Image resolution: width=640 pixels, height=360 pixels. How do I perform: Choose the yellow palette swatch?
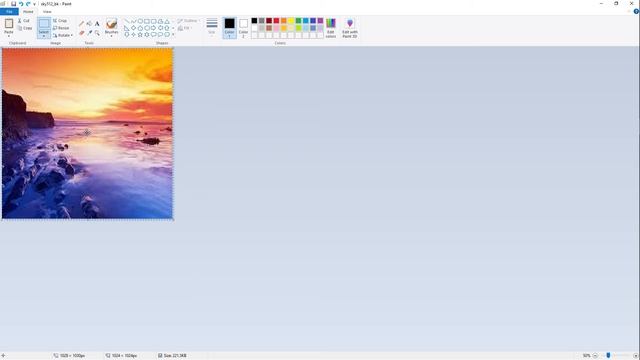click(291, 21)
